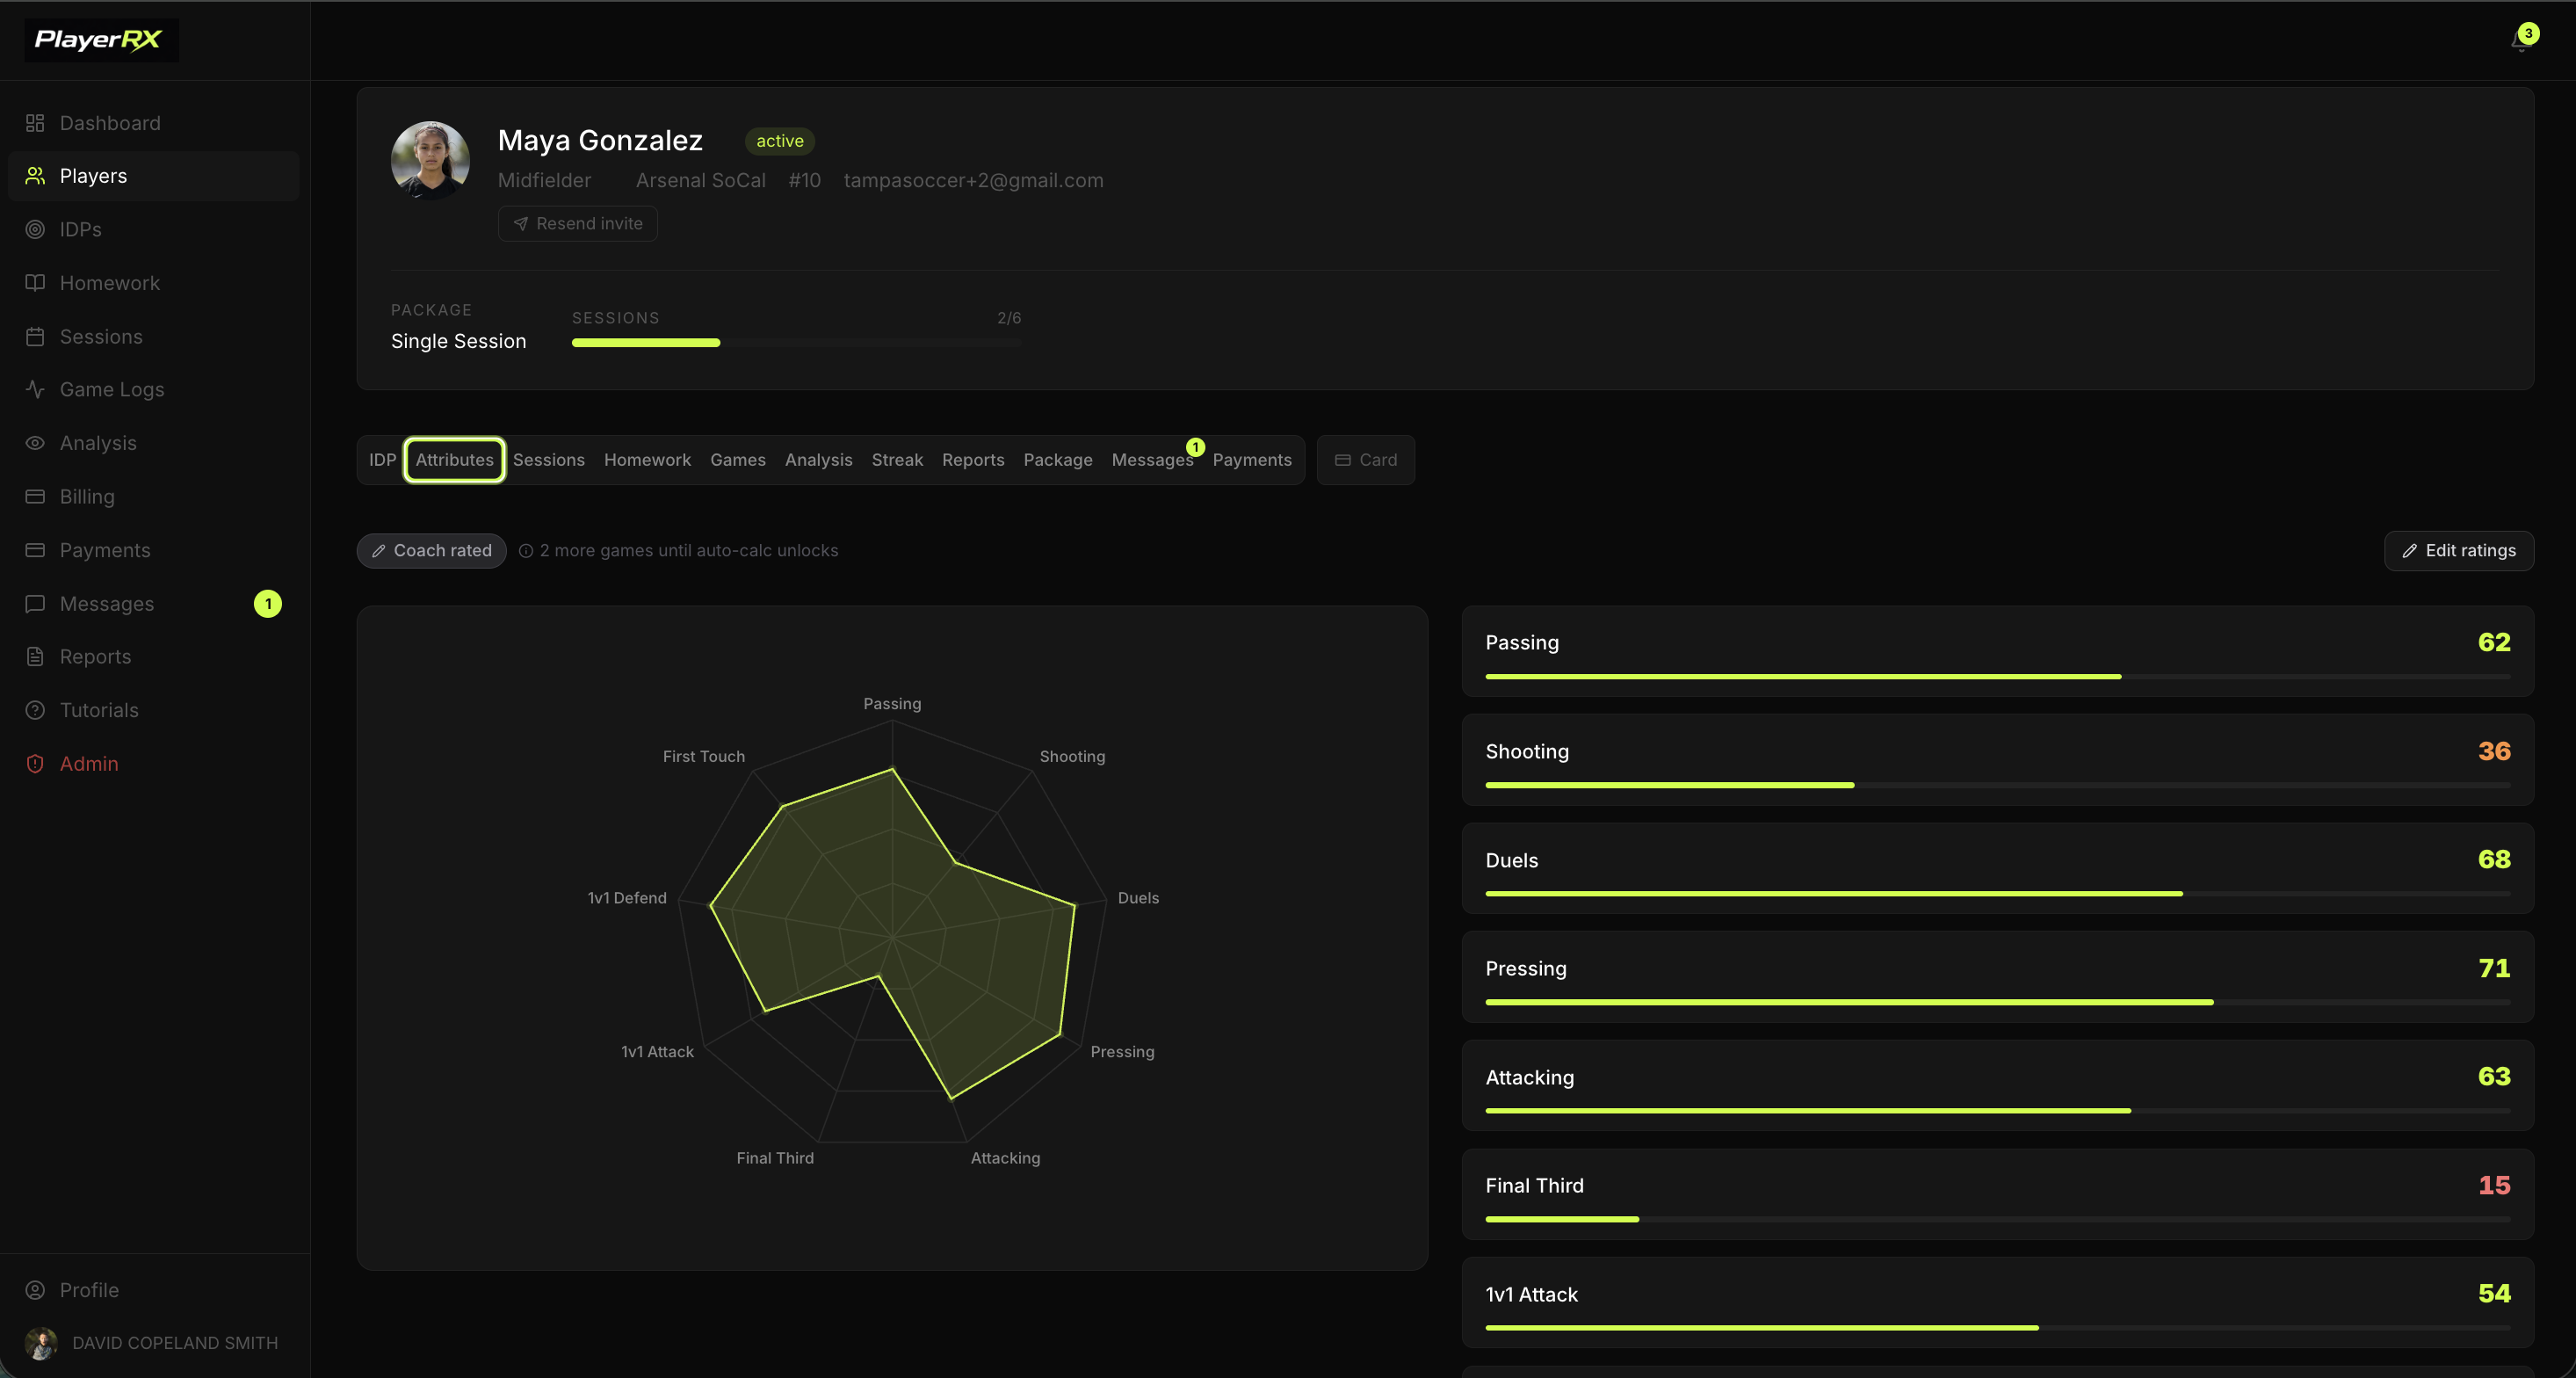View the Package tab
Viewport: 2576px width, 1378px height.
1058,460
